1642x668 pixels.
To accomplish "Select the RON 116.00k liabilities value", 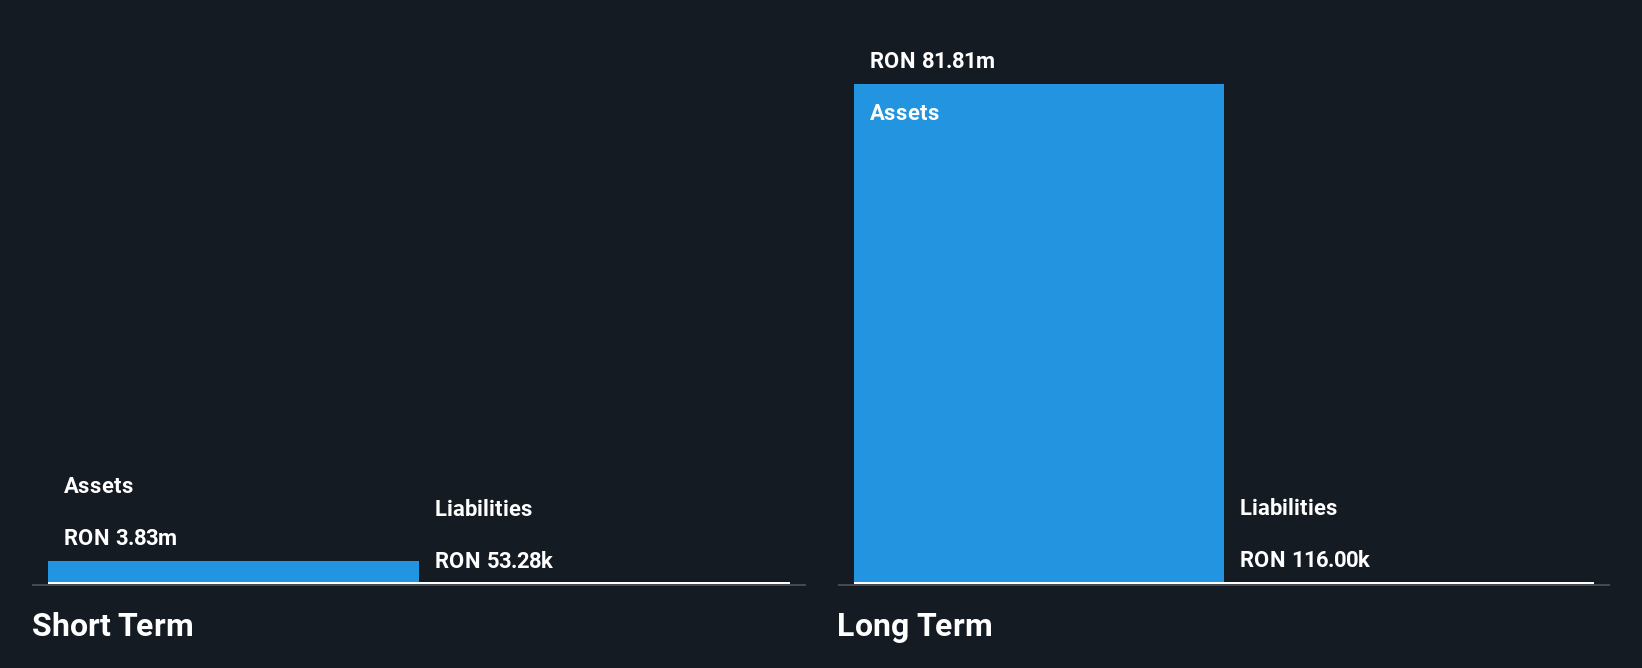I will click(x=1305, y=560).
